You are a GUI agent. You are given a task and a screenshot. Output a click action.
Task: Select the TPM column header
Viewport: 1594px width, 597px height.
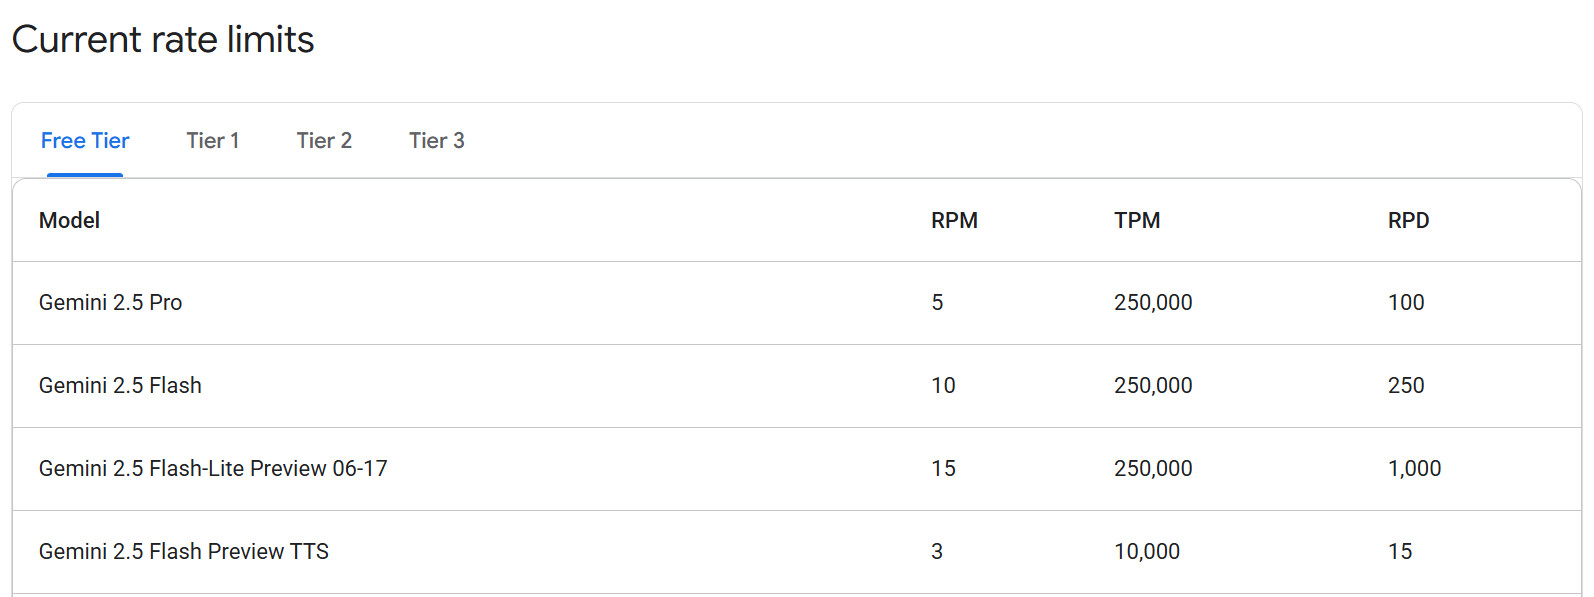(1137, 221)
